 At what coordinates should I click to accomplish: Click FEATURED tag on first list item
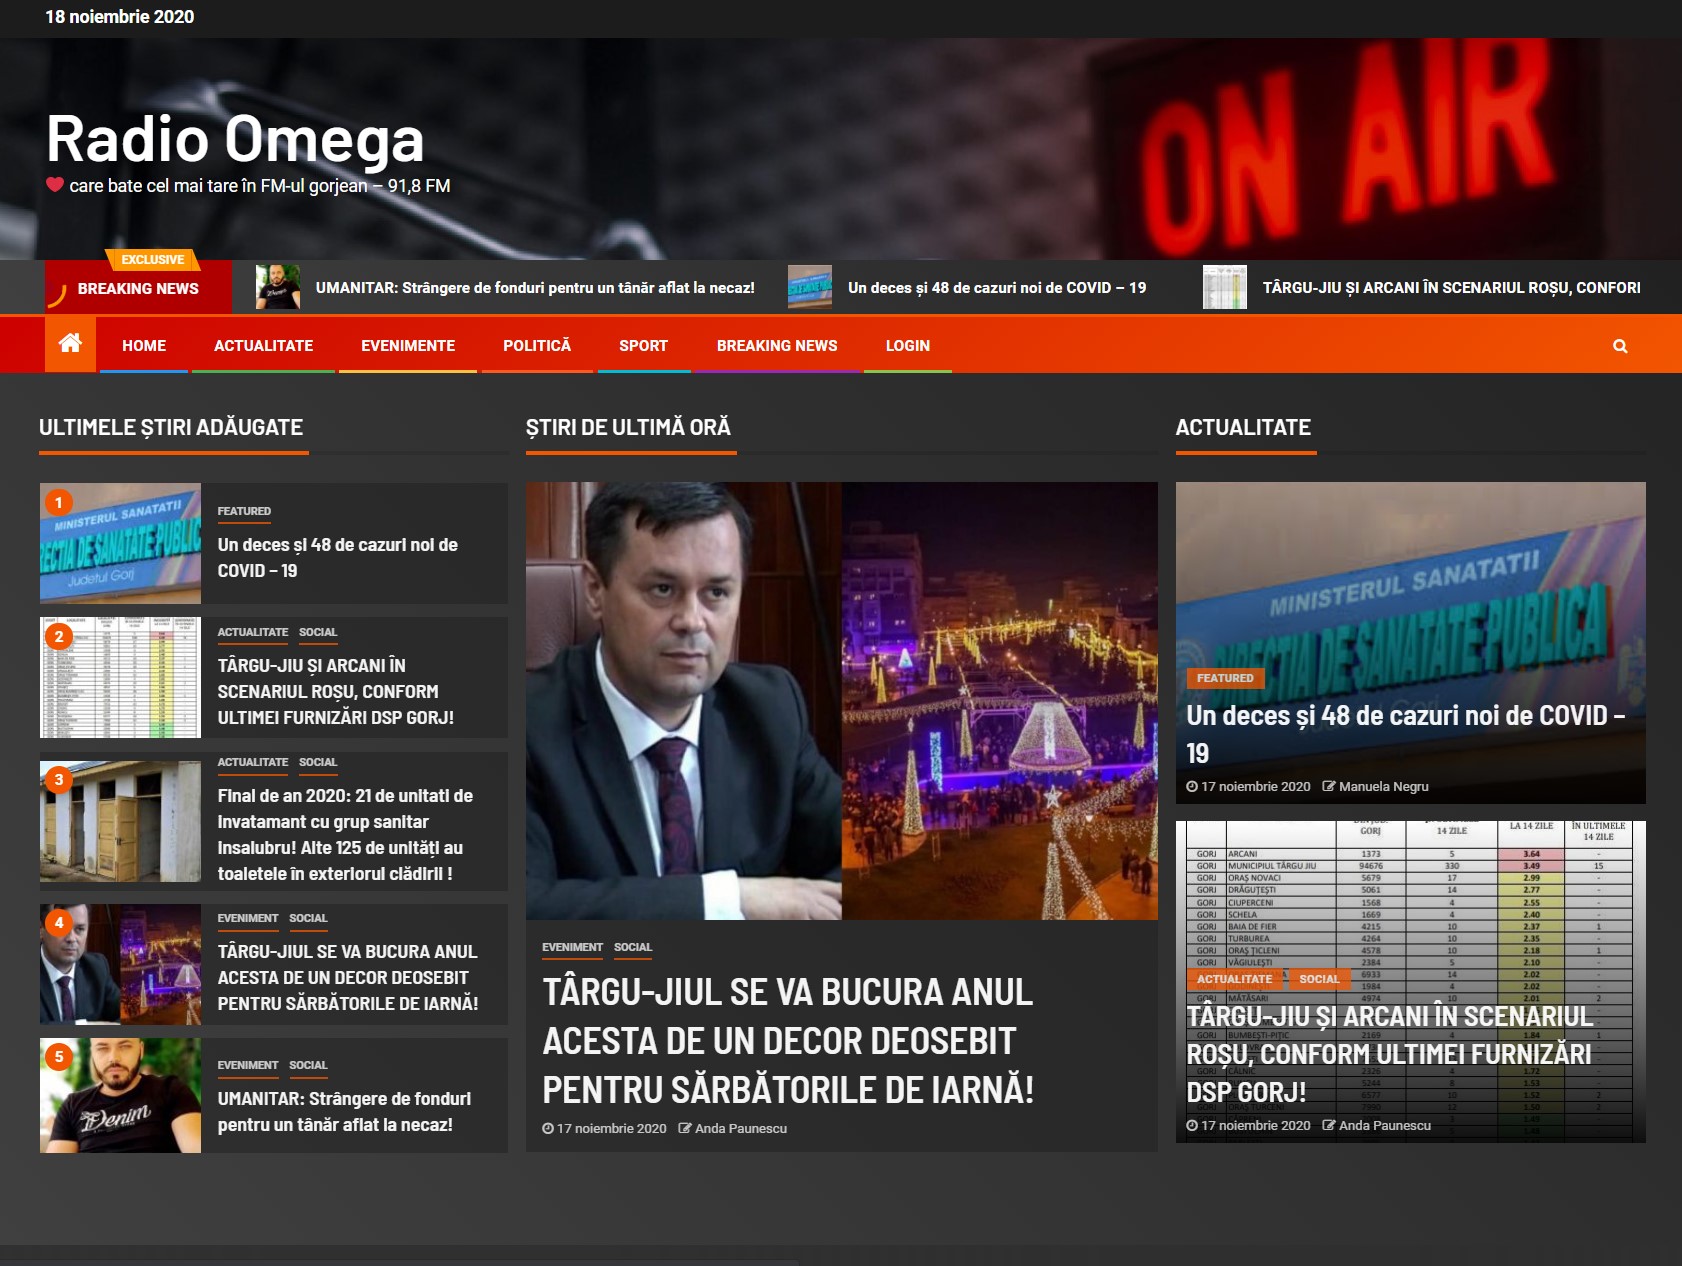click(x=244, y=511)
